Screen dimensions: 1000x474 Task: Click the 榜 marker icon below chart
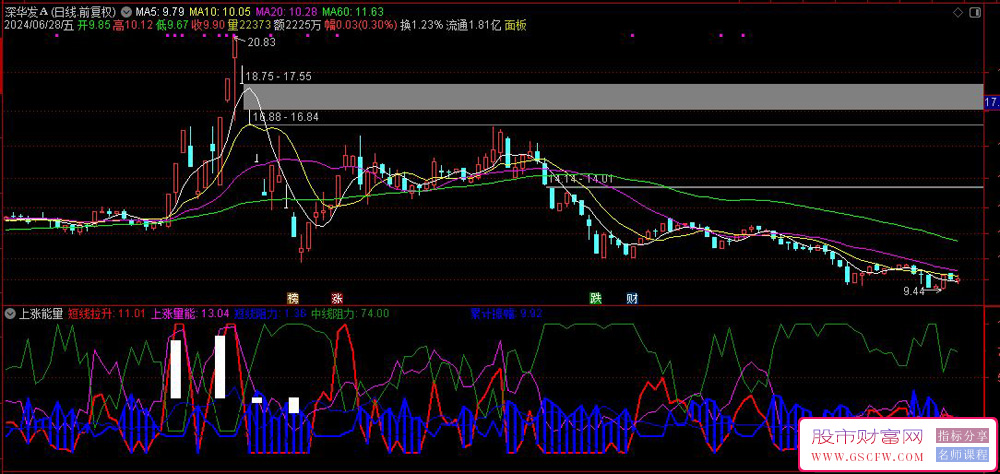293,298
